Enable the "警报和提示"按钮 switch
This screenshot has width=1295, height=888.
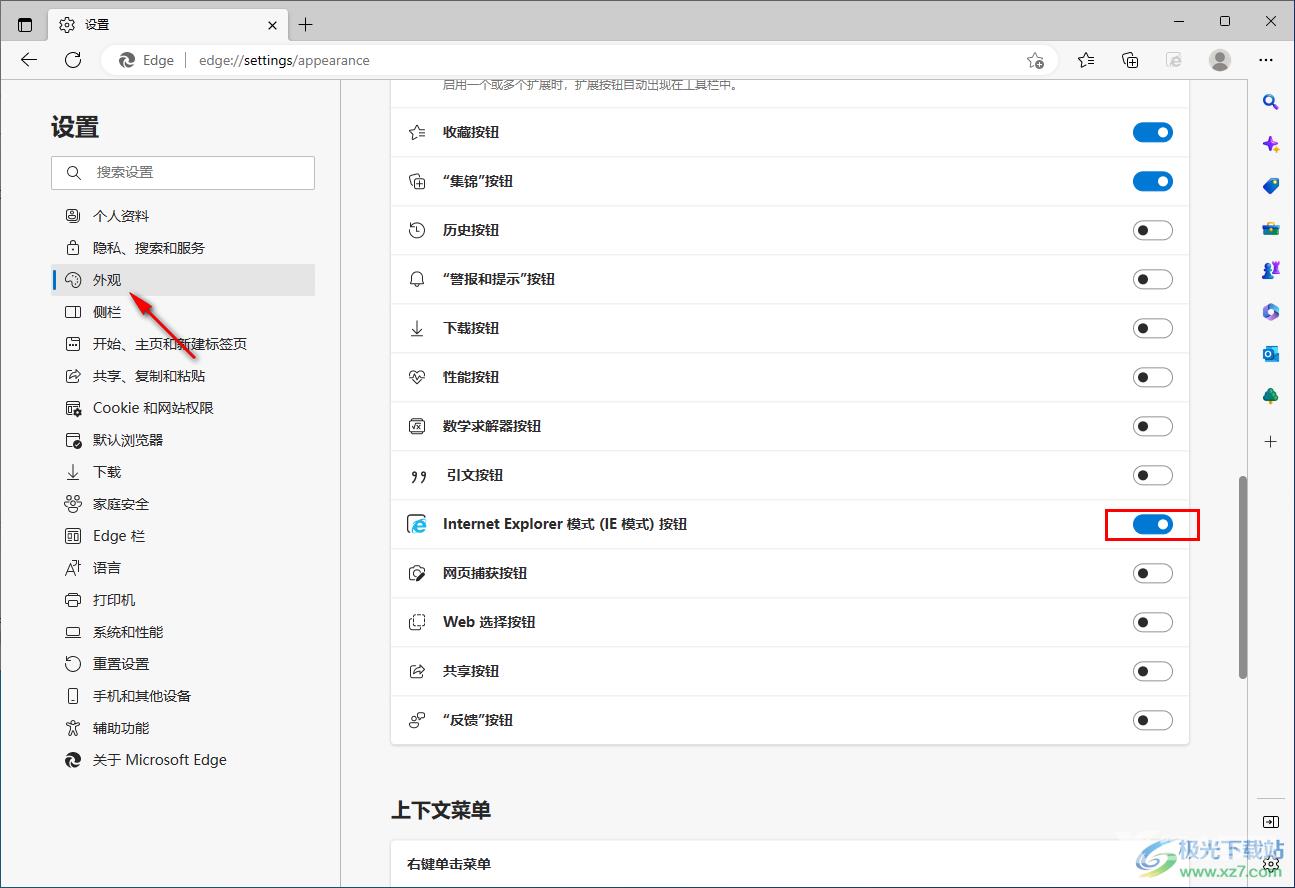[1152, 279]
